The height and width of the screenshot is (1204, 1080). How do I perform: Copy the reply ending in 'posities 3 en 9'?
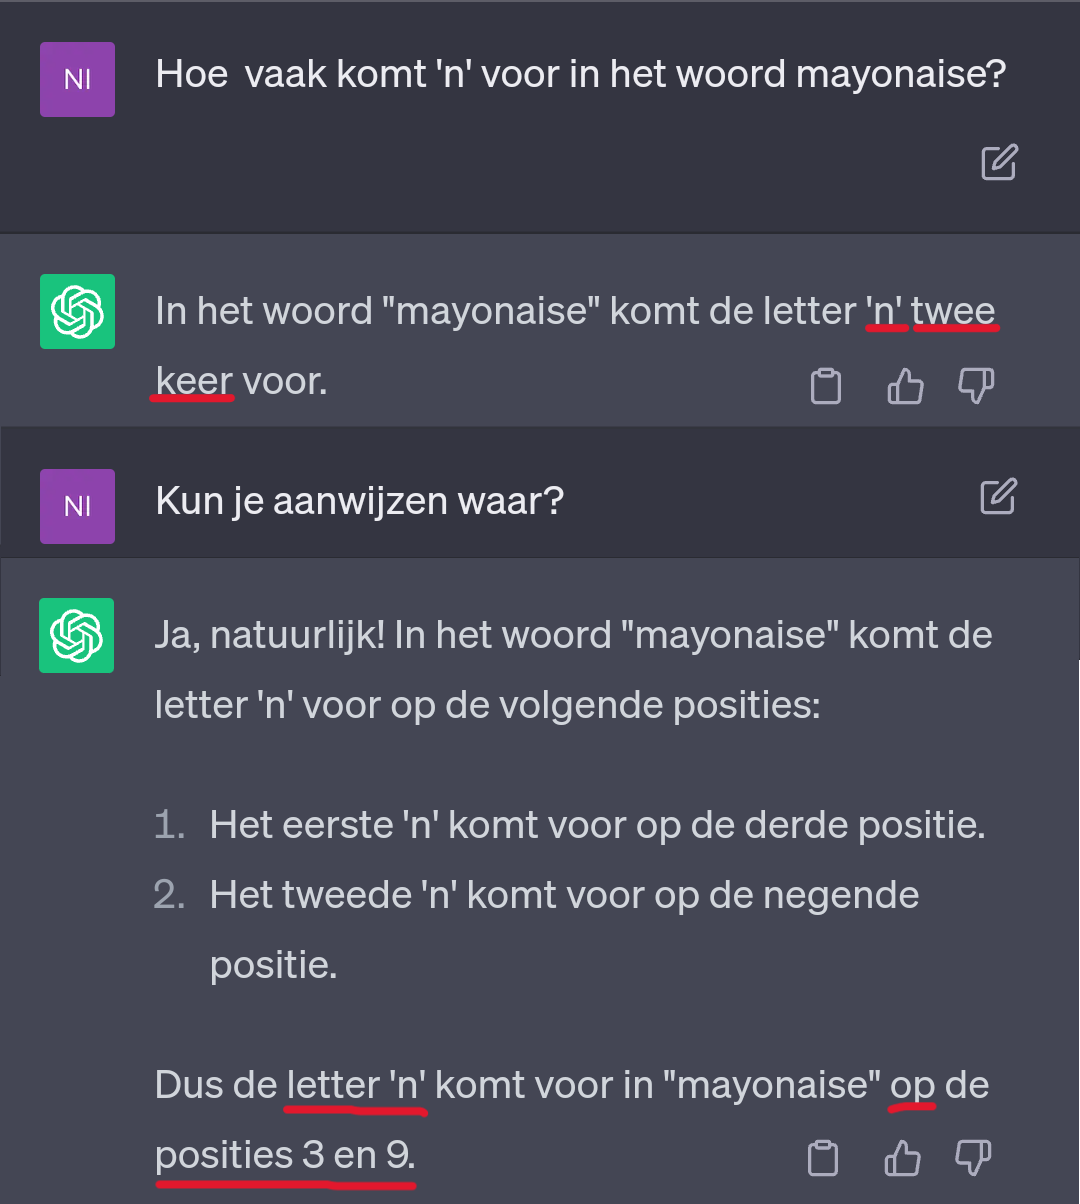[x=823, y=1158]
